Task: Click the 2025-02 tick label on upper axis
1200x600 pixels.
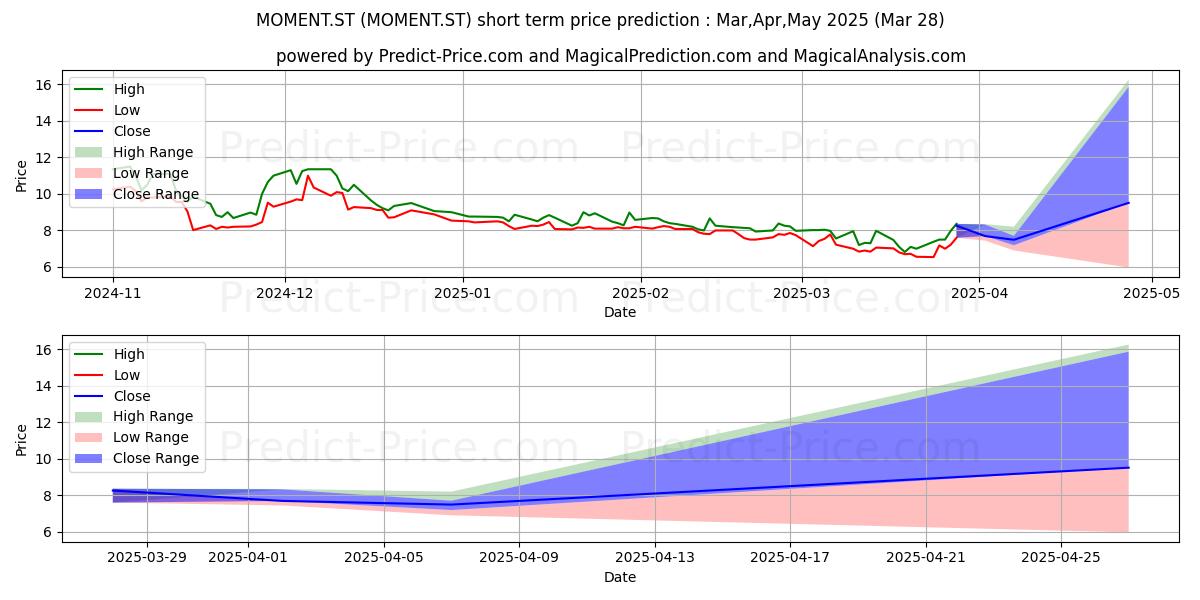Action: 640,294
